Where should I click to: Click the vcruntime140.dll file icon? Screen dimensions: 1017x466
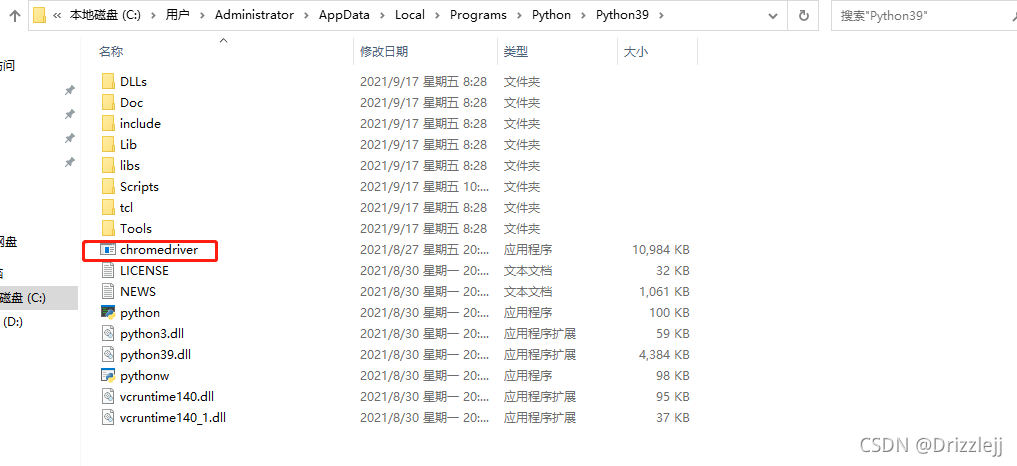point(108,397)
